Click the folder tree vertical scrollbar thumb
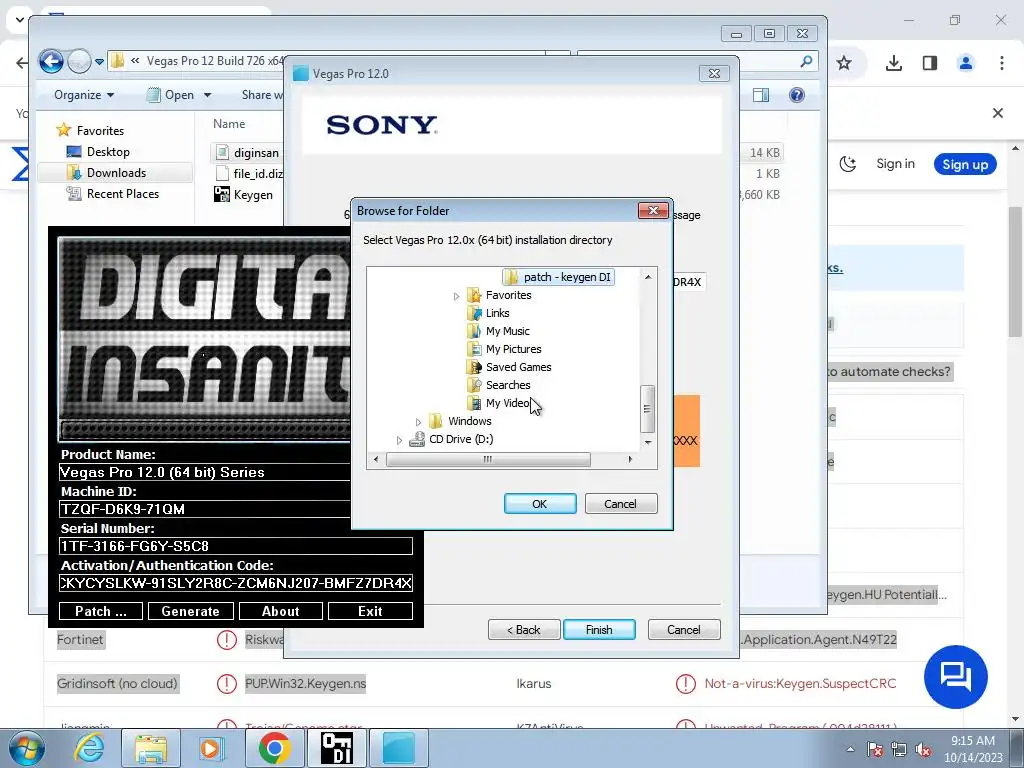This screenshot has height=768, width=1024. pos(647,409)
